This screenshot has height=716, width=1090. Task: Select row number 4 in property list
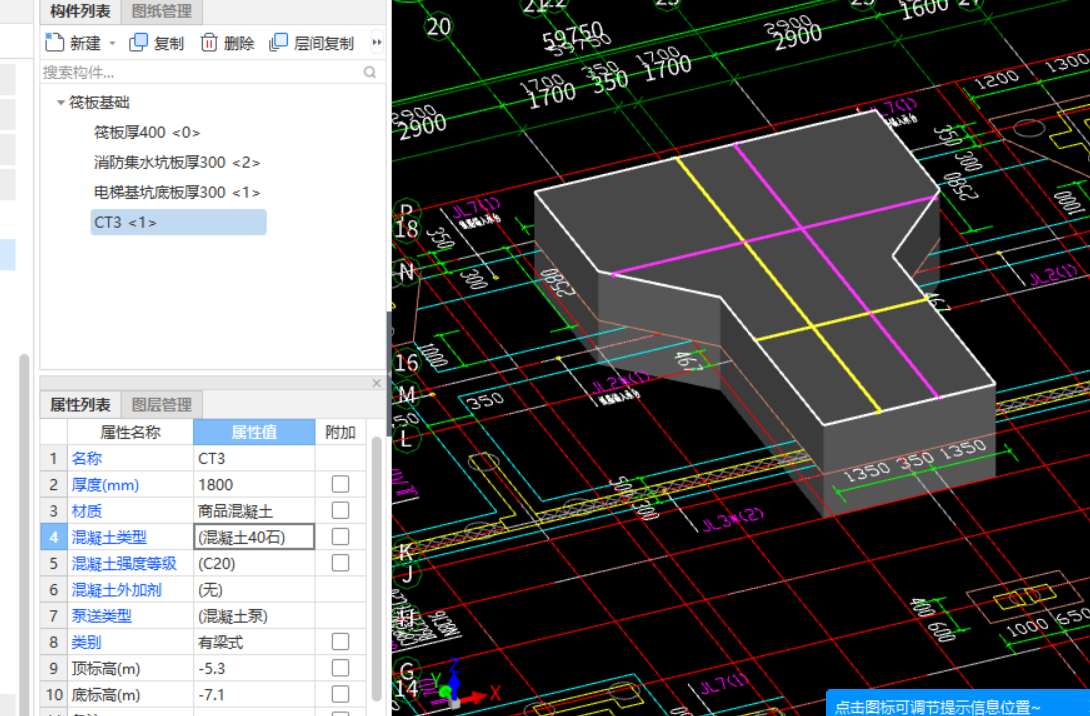coord(54,537)
